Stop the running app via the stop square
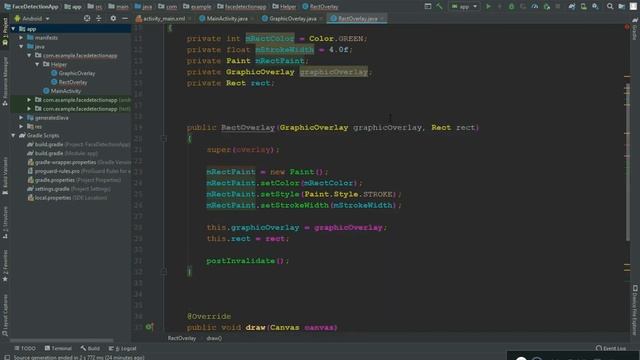 click(558, 7)
